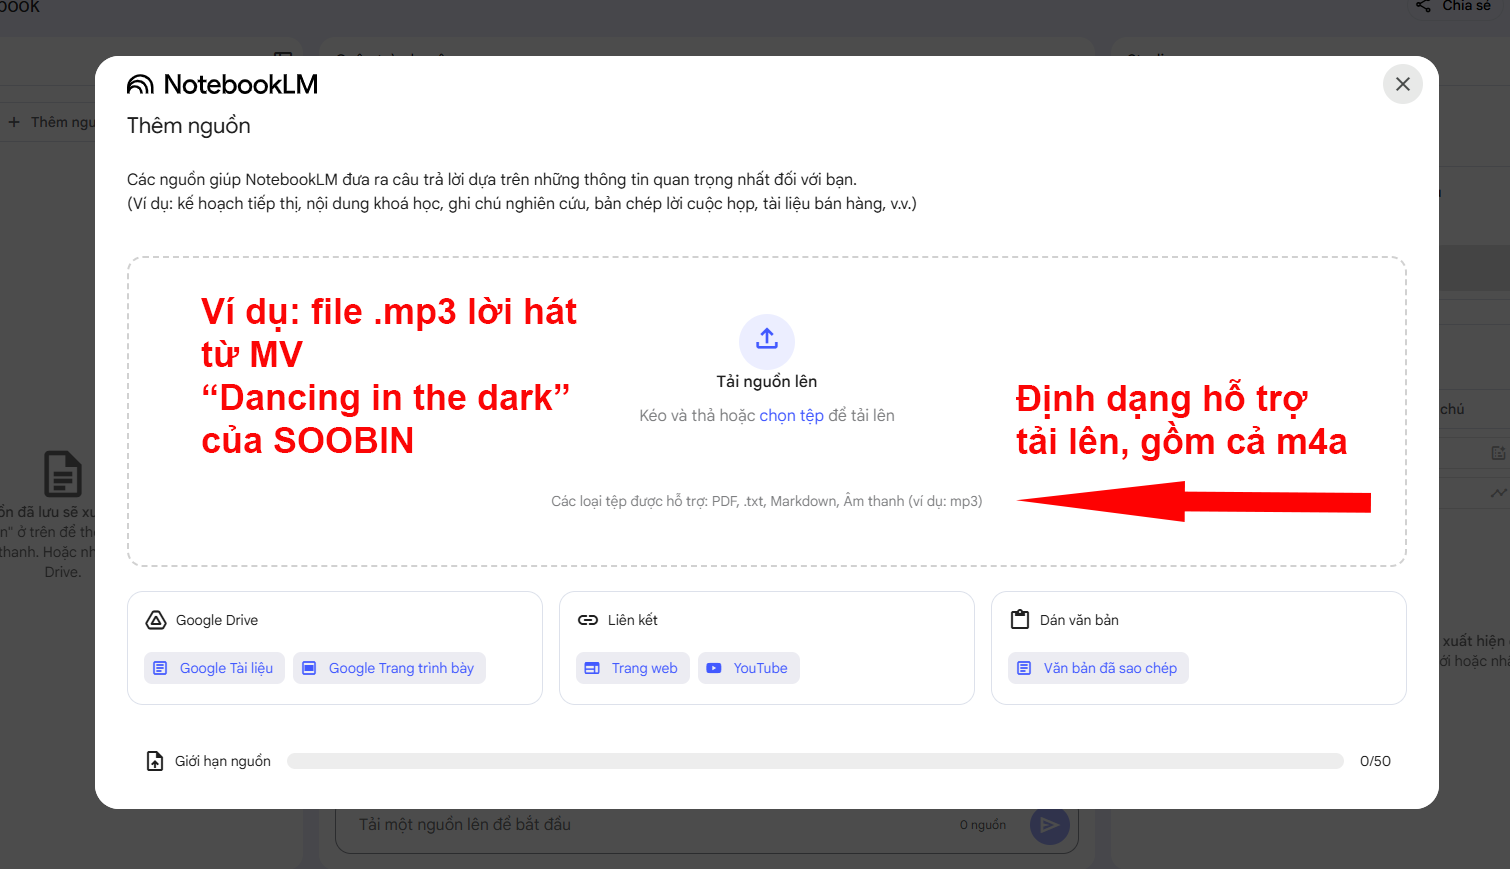
Task: Click the Google Drive triangle icon
Action: [156, 620]
